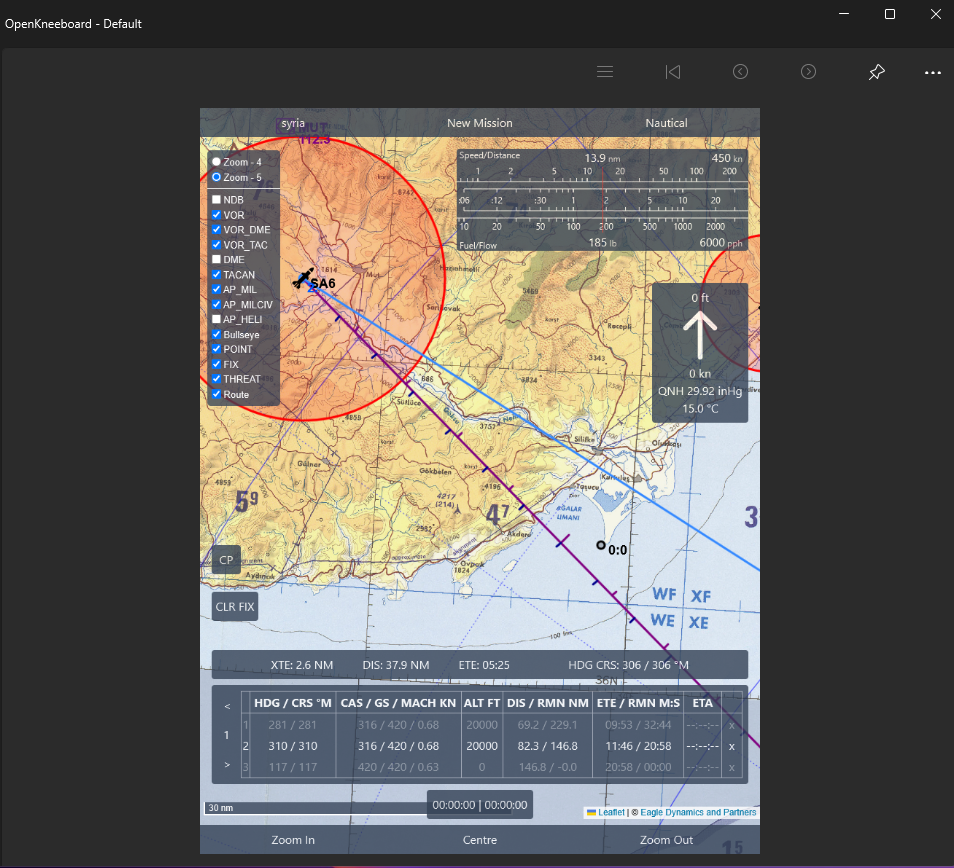Toggle the FIX checkbox
The image size is (954, 868).
click(x=216, y=364)
